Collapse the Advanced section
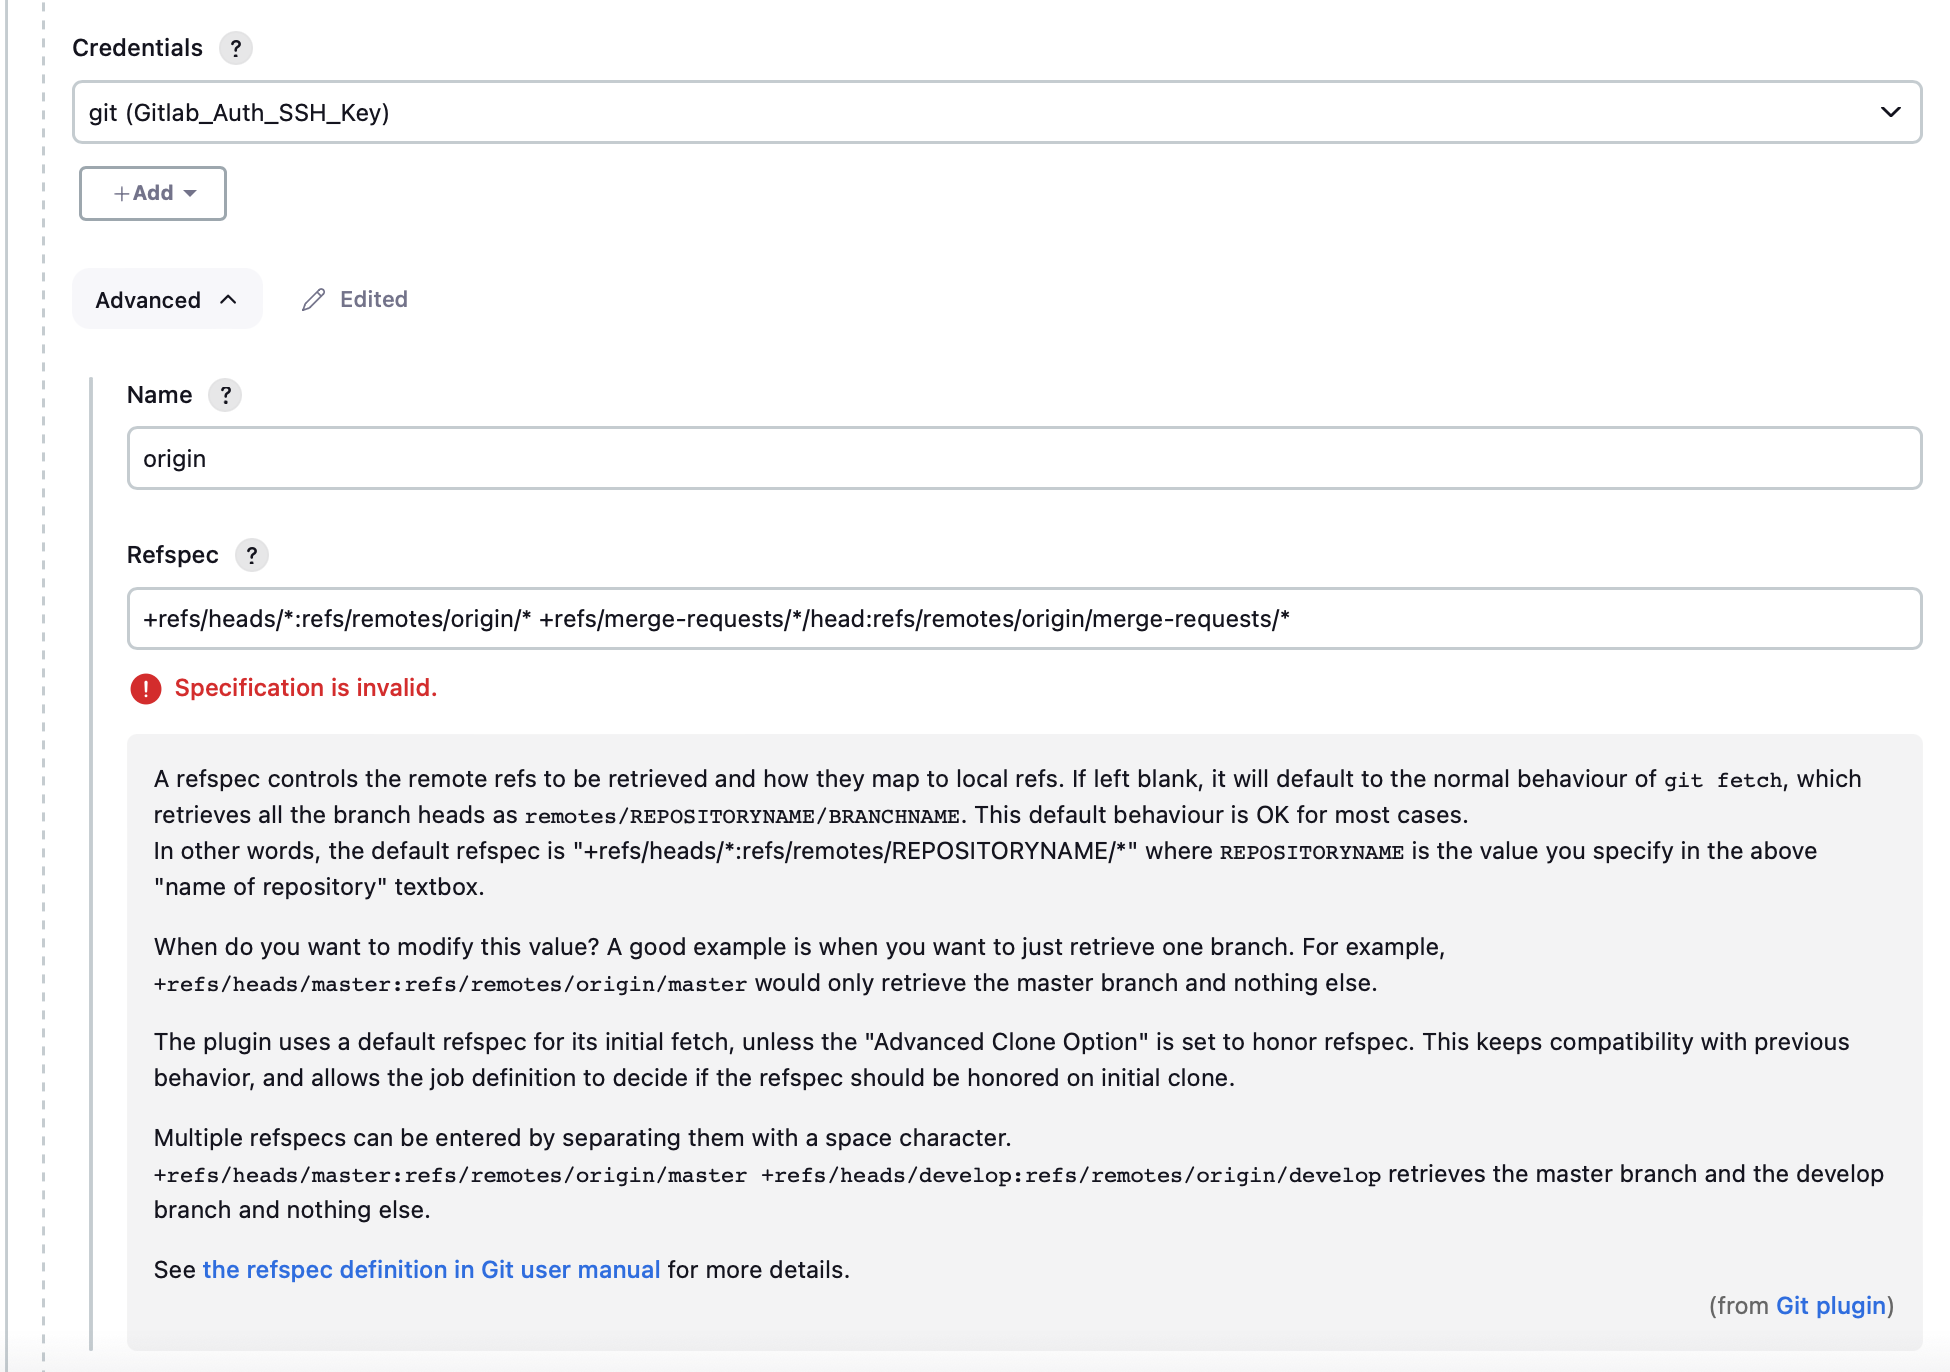The width and height of the screenshot is (1950, 1372). pos(167,298)
